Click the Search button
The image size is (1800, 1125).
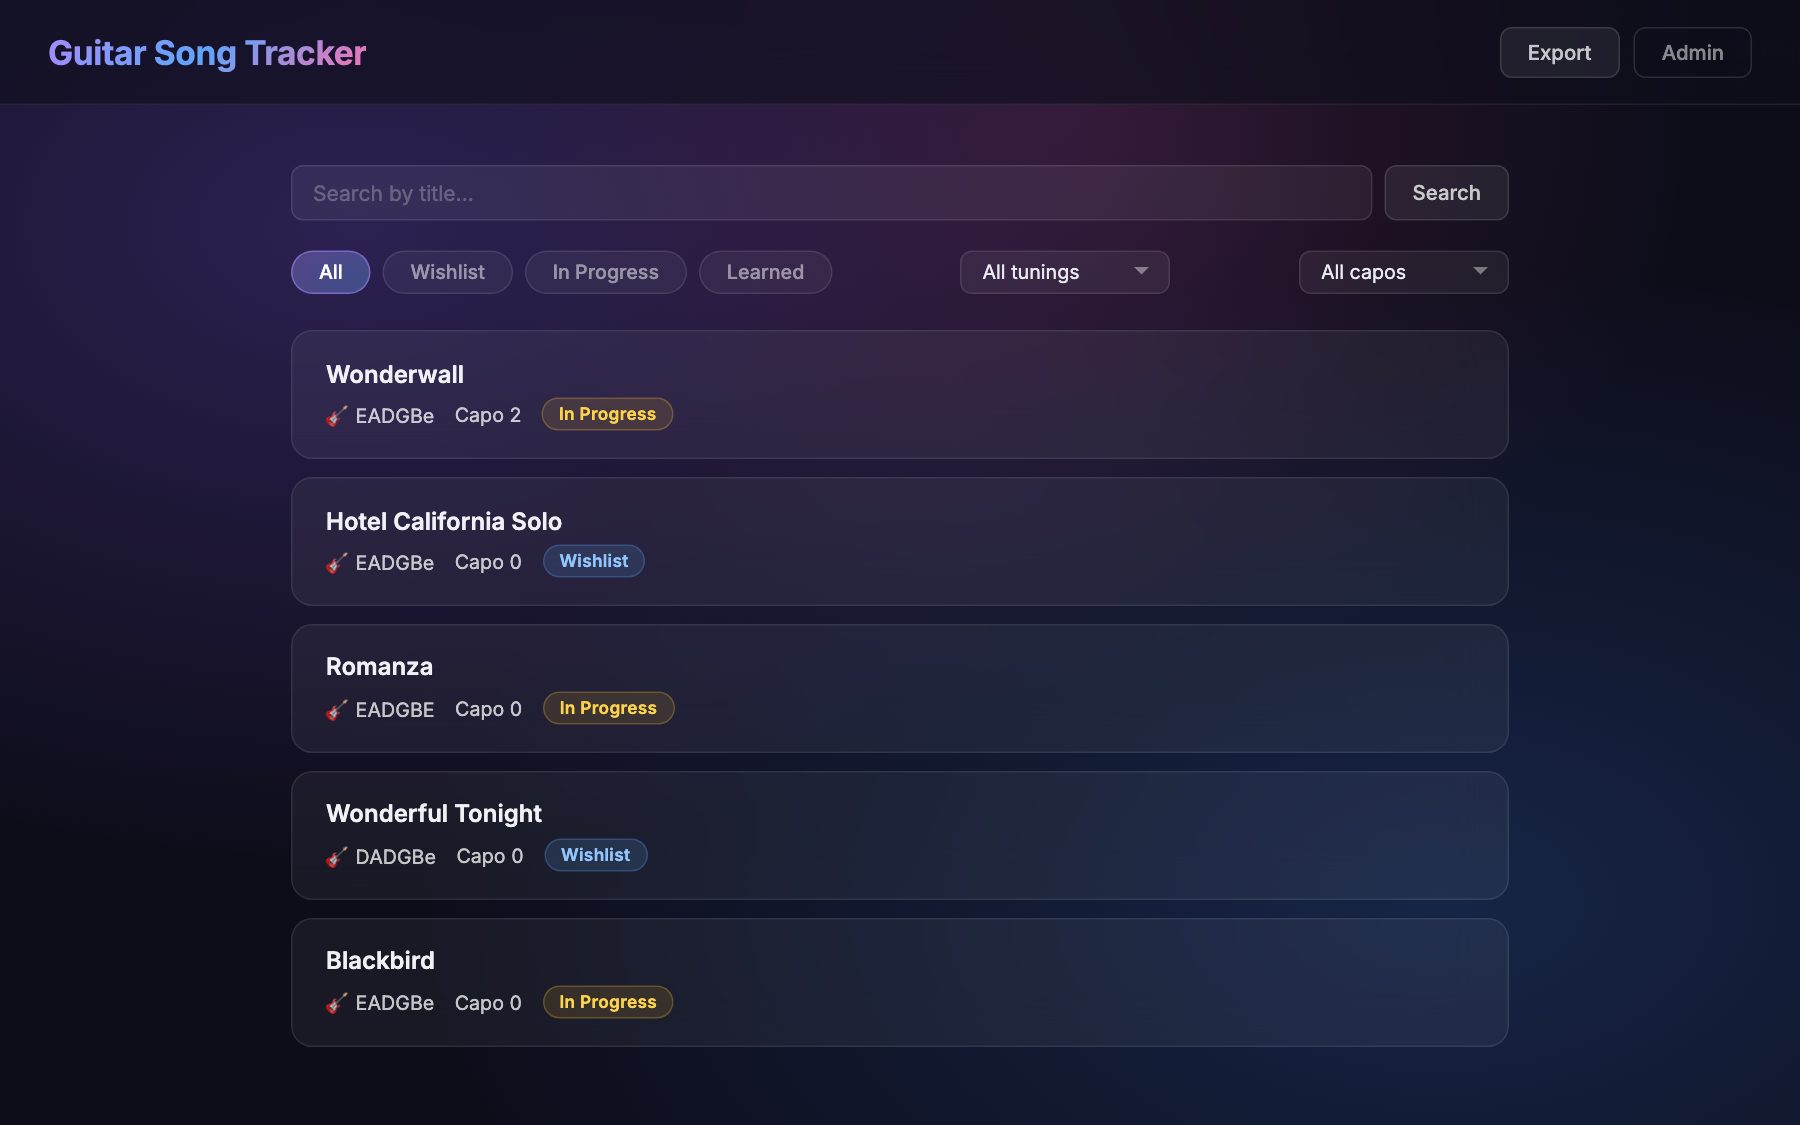click(x=1446, y=193)
